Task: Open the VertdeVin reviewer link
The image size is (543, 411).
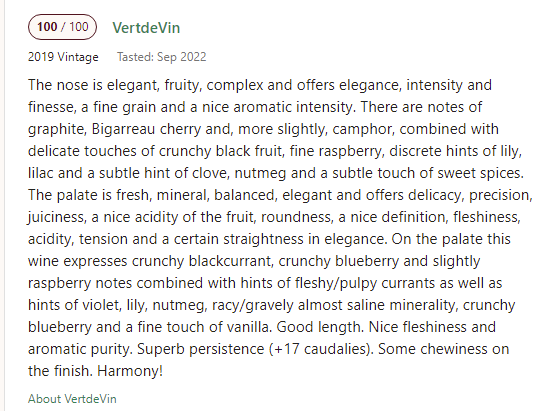Action: [x=146, y=28]
